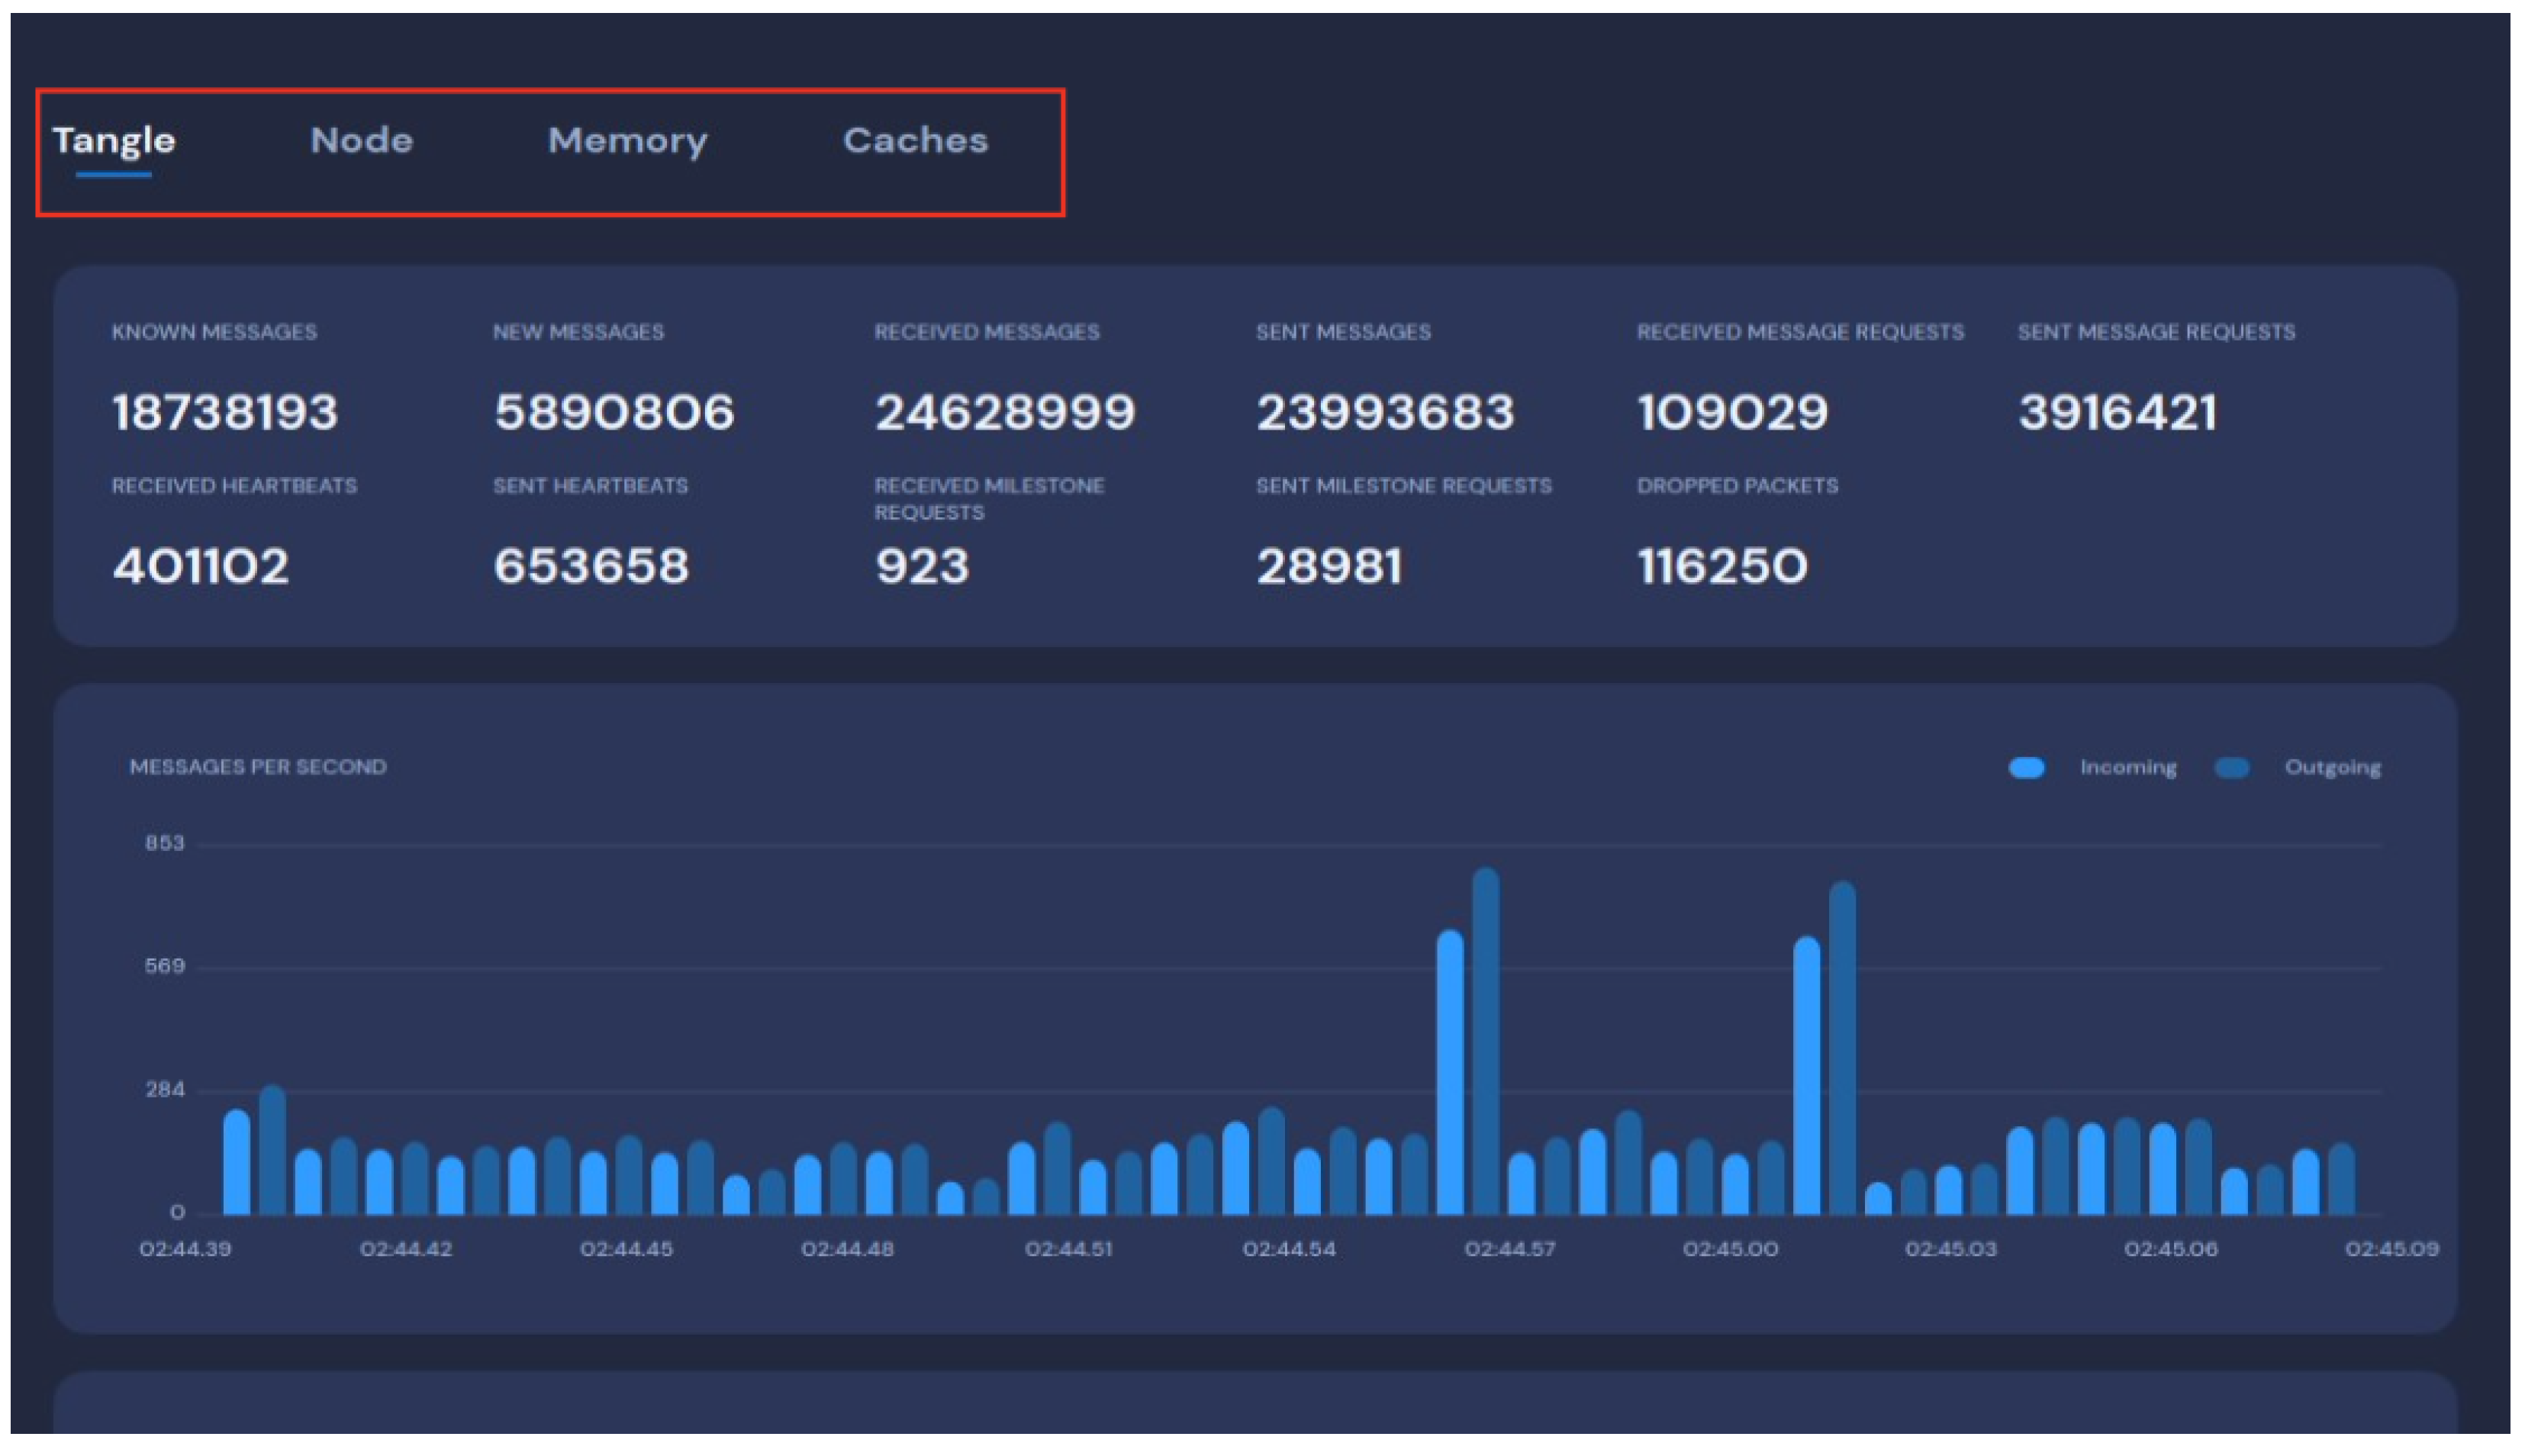This screenshot has width=2525, height=1456.
Task: Open the Node tab
Action: 361,140
